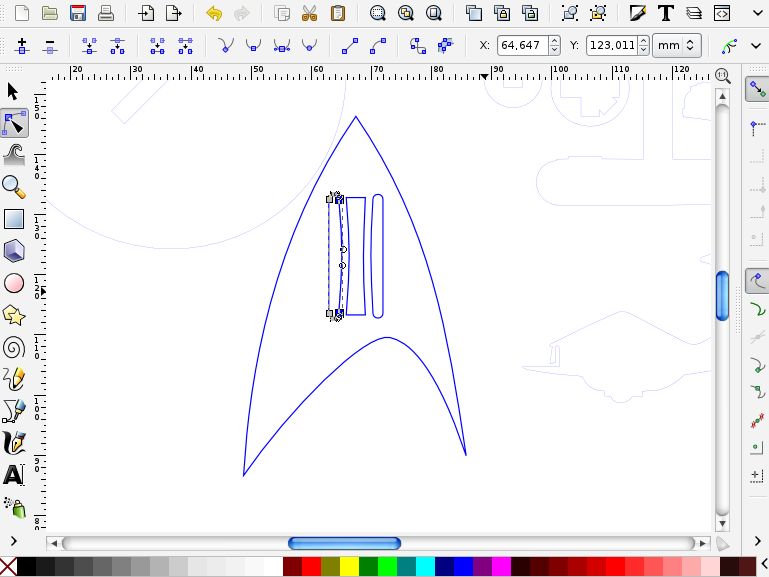The height and width of the screenshot is (577, 769).
Task: Decrease Y coordinate with stepper down arrow
Action: (643, 50)
